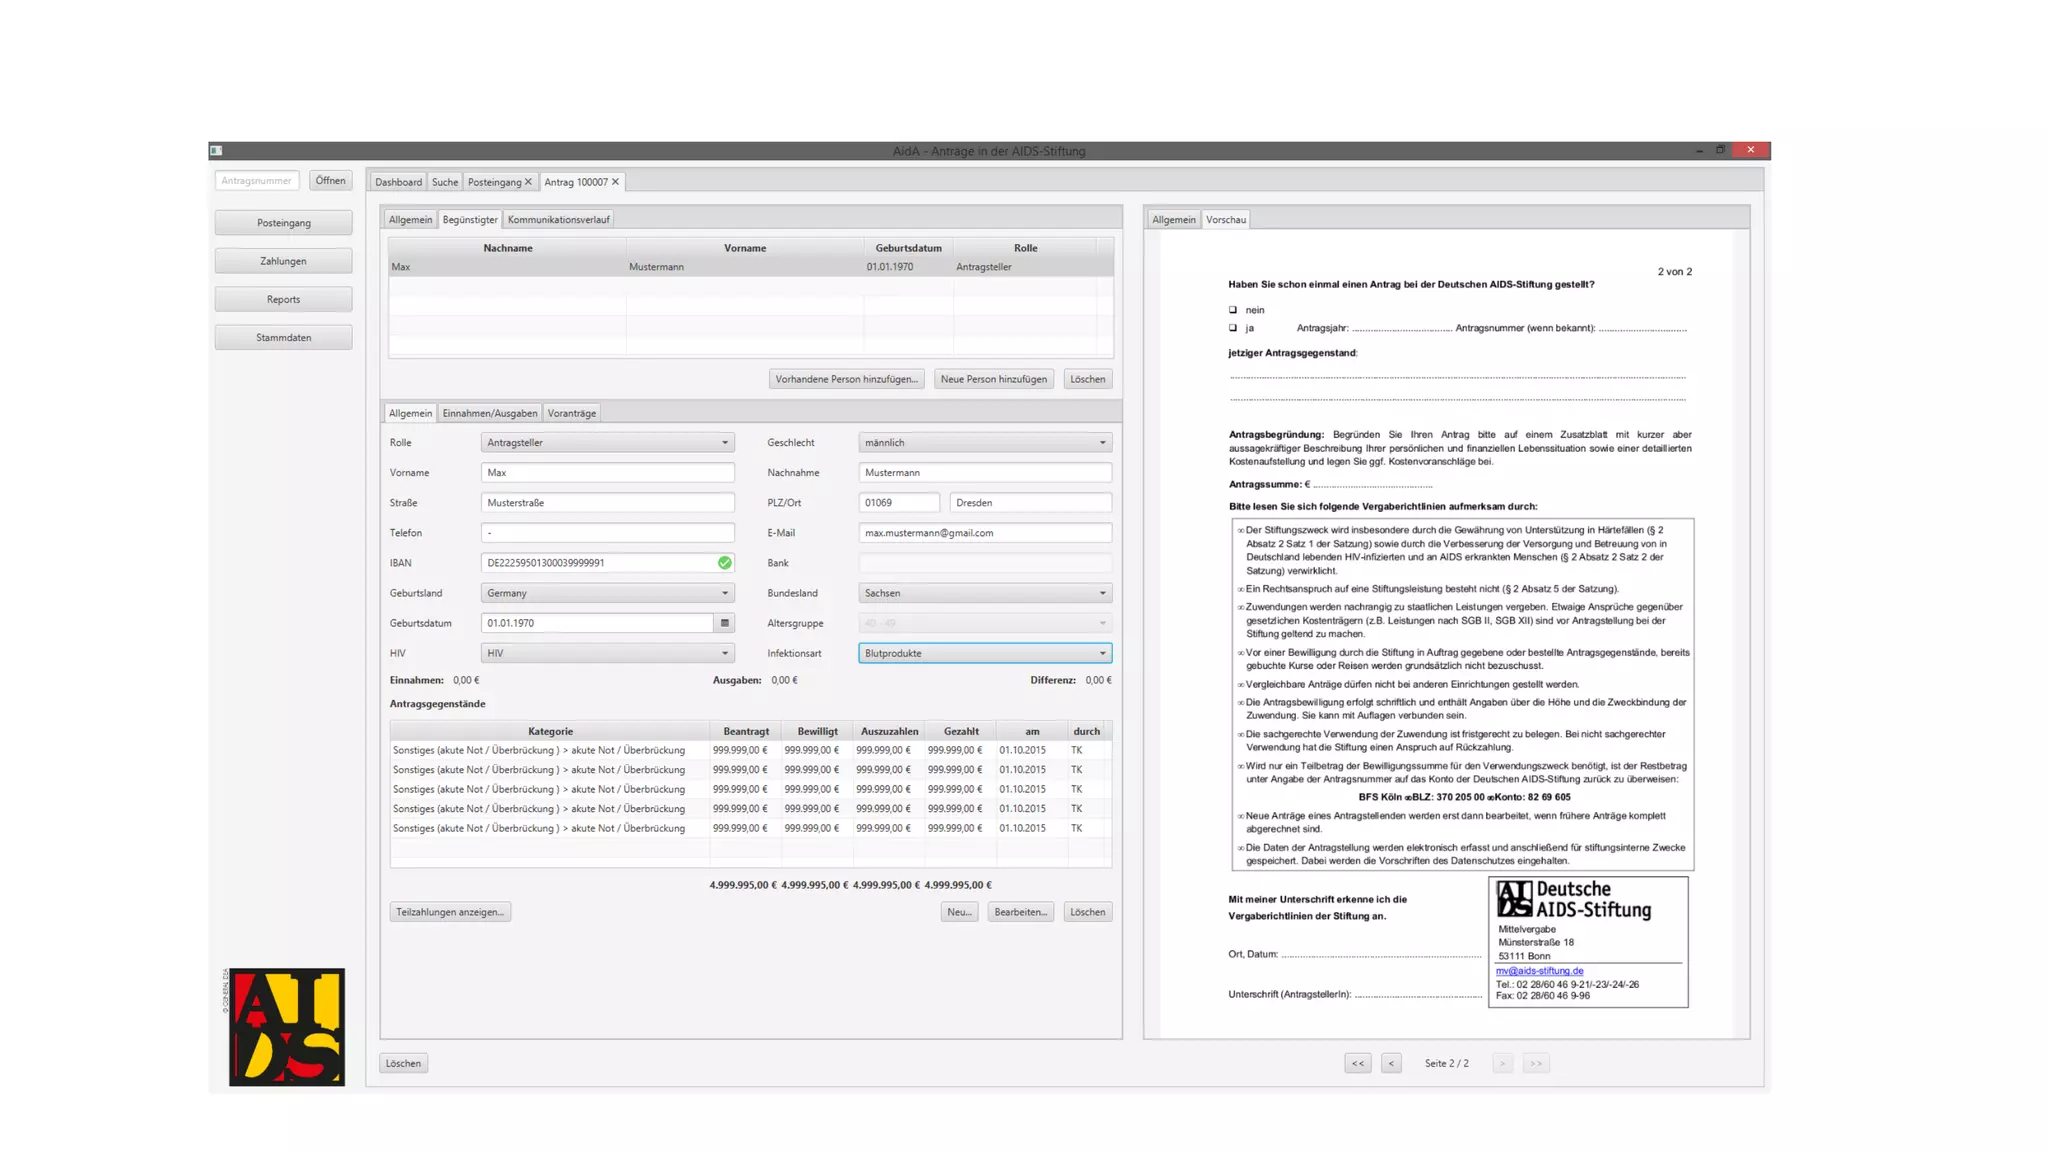The width and height of the screenshot is (2048, 1152).
Task: Click the AIDS logo in sidebar
Action: (x=286, y=1026)
